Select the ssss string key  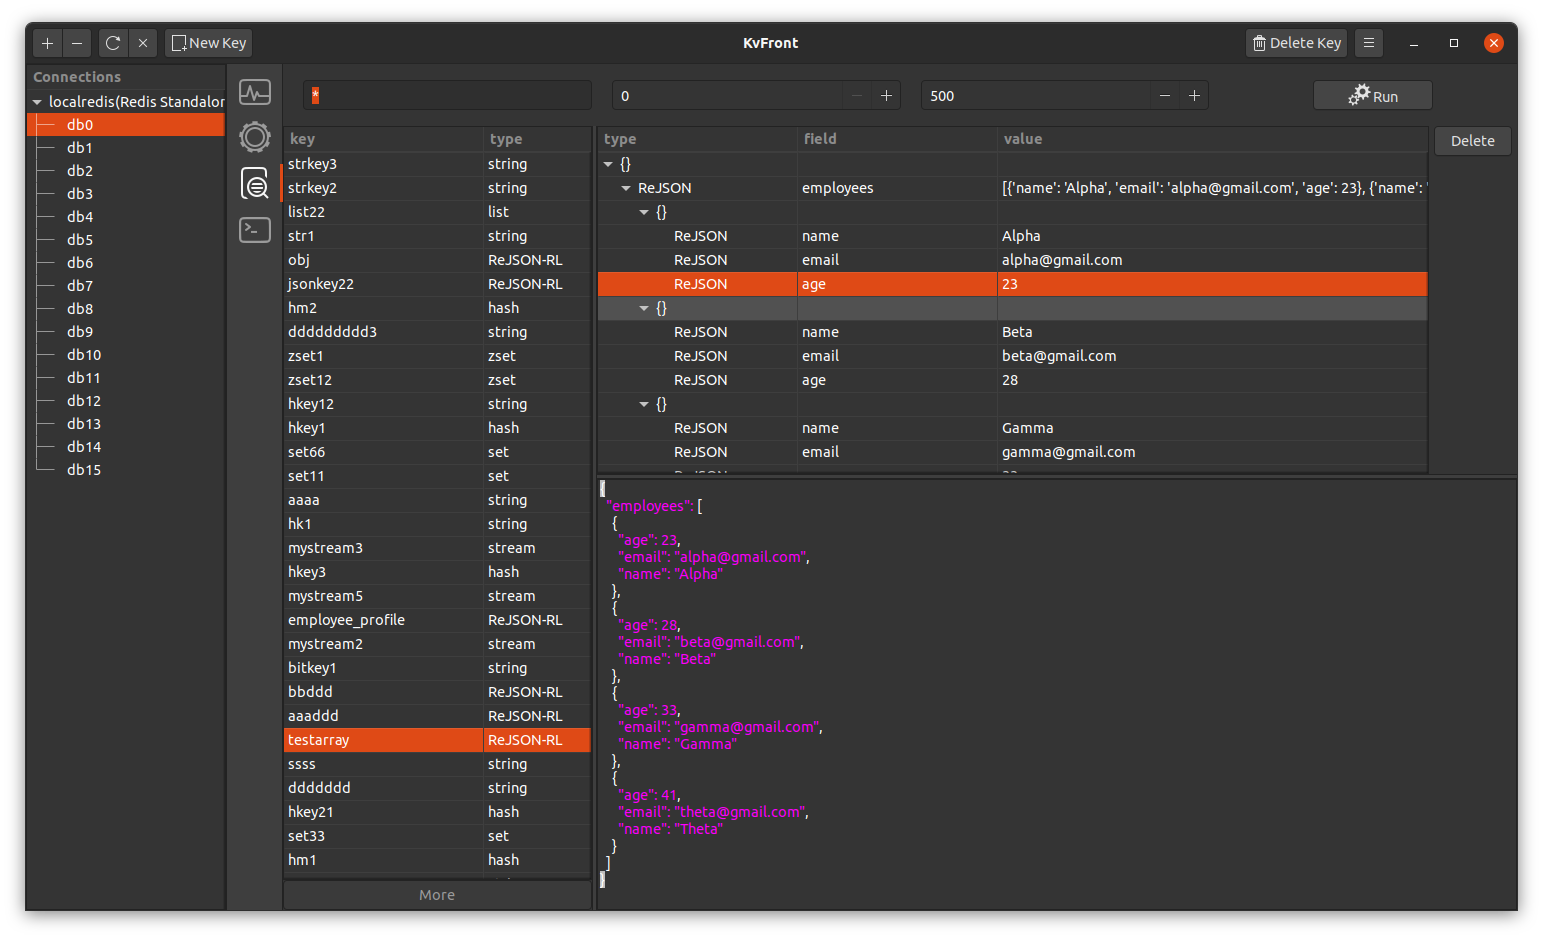[437, 764]
